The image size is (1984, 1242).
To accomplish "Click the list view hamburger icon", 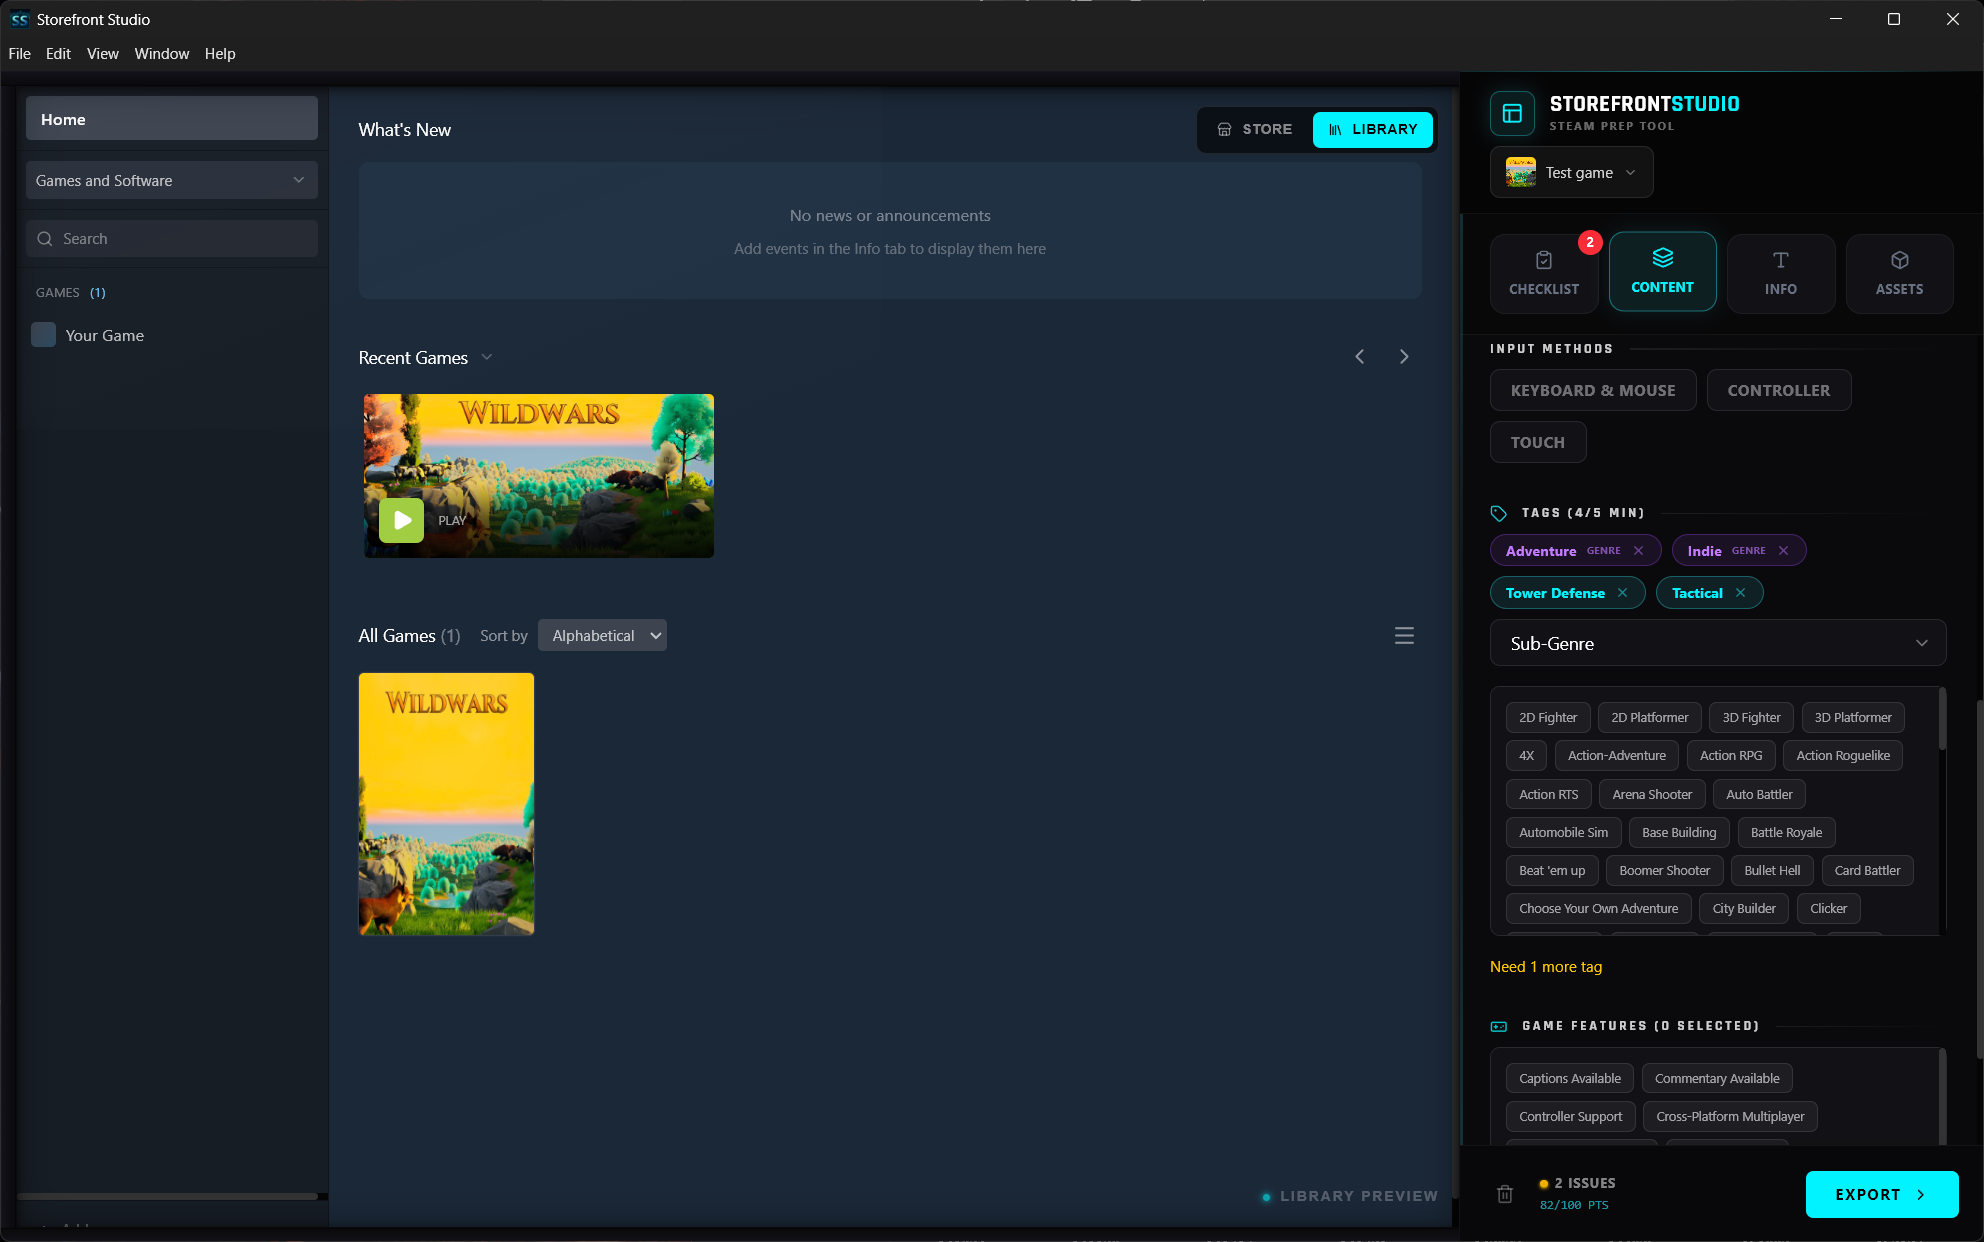I will 1404,636.
